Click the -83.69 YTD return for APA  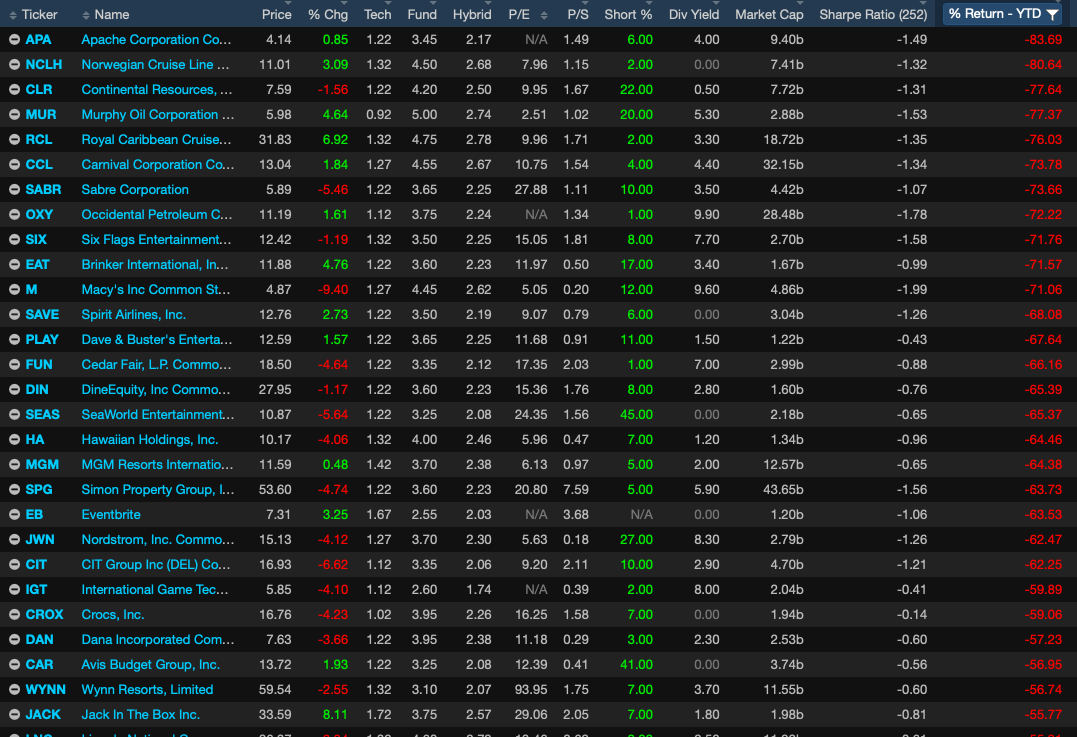coord(1043,40)
